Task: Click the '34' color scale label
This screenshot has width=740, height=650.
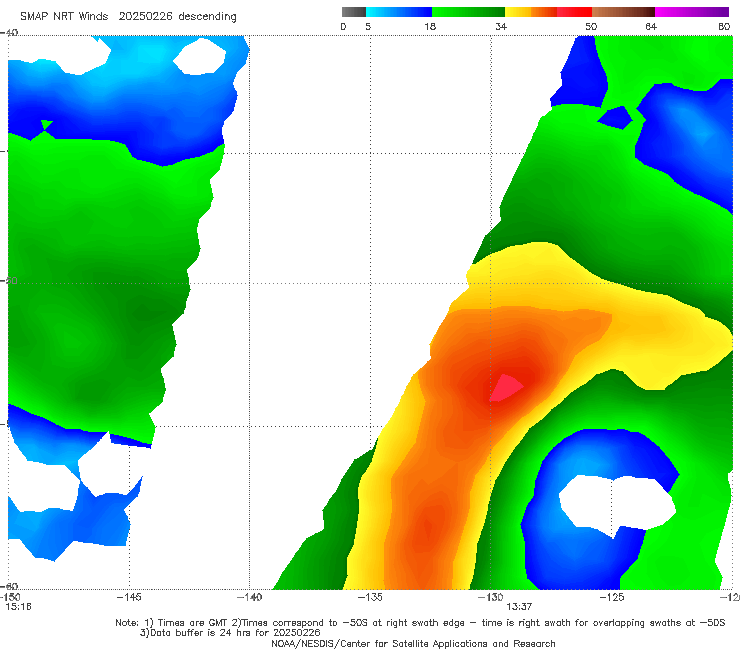Action: pos(501,26)
